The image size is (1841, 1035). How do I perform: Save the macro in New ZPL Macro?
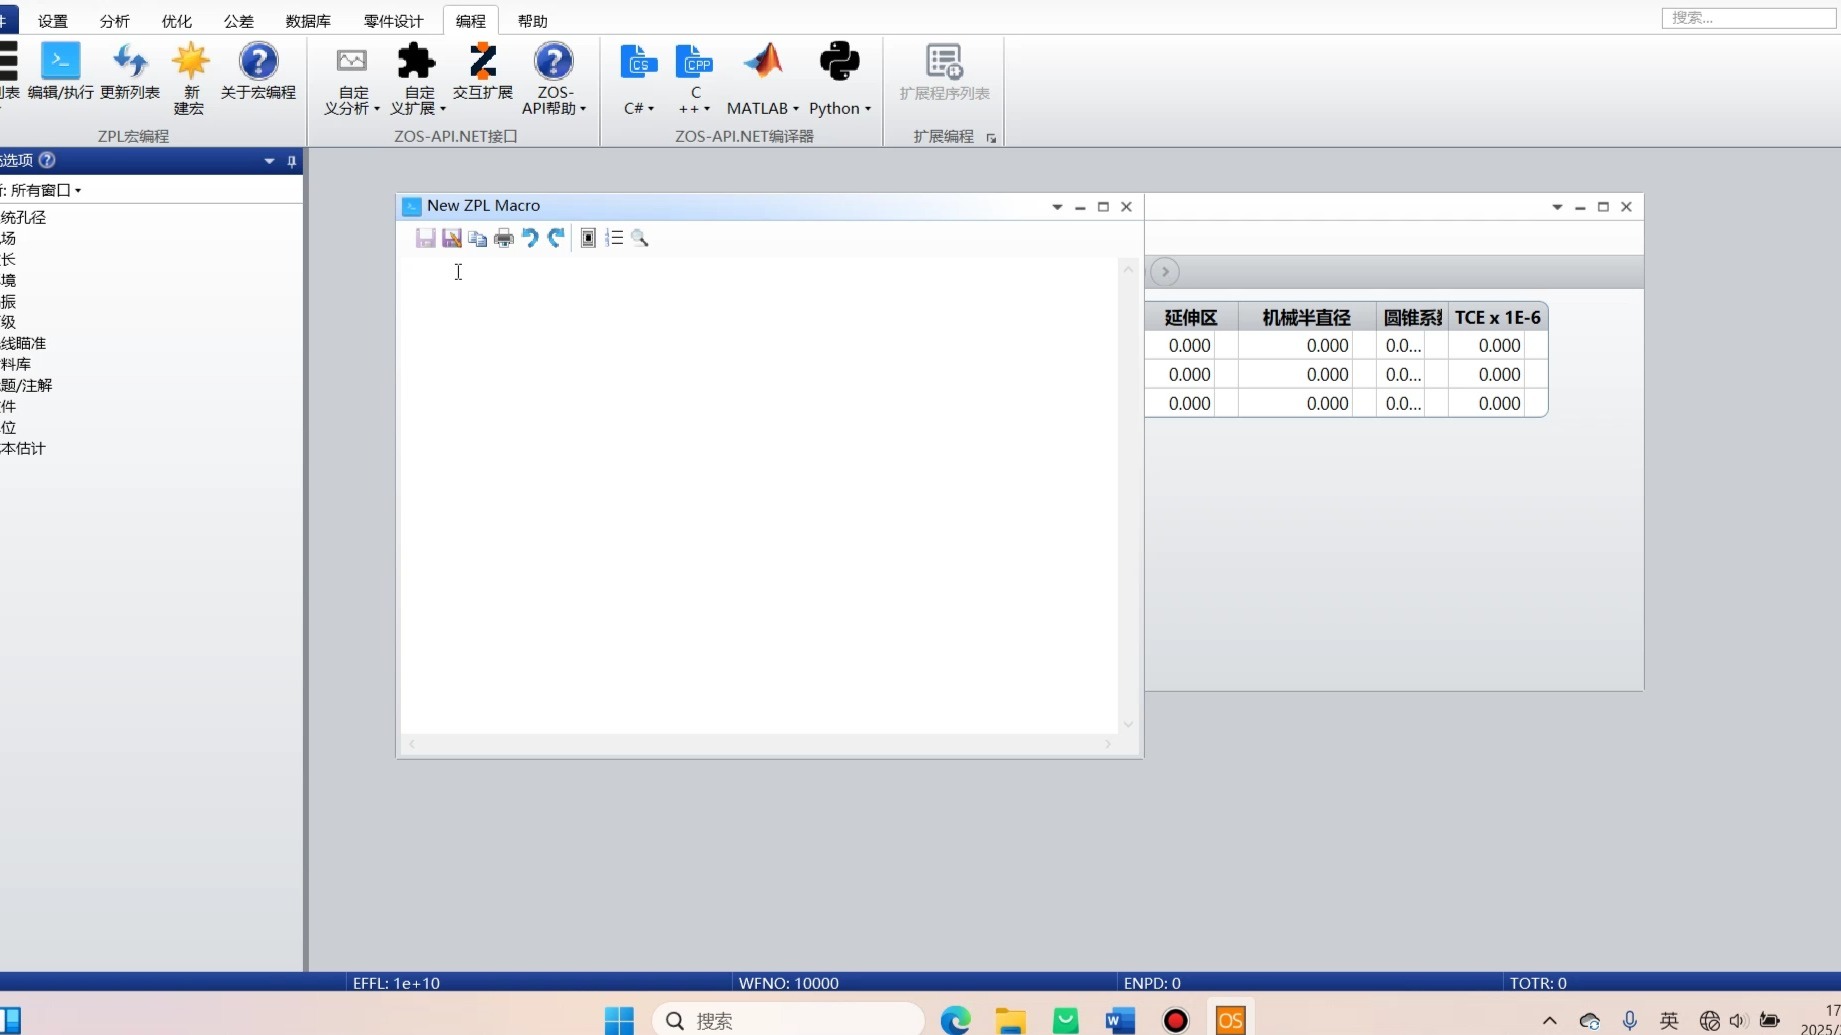pos(425,238)
